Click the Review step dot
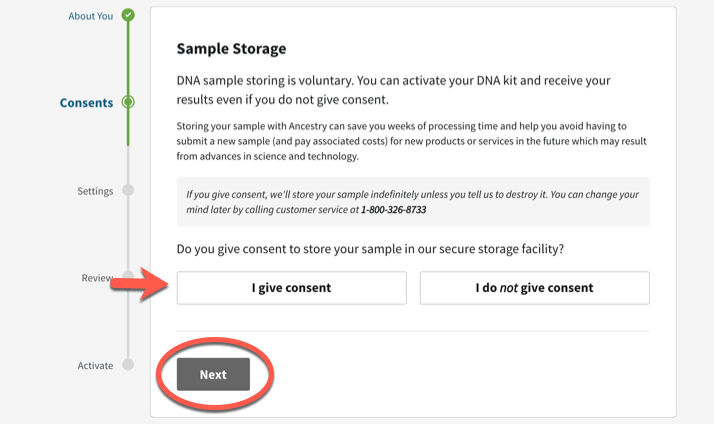Viewport: 714px width, 424px height. [x=128, y=275]
